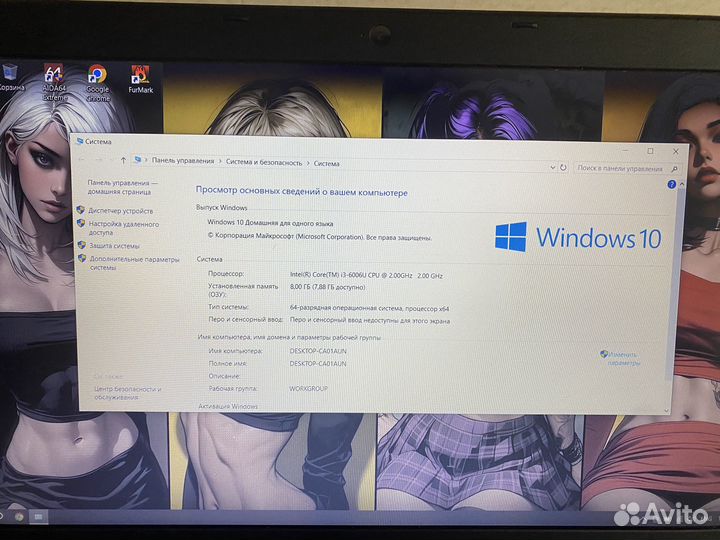Click the processor value 'Intel(R) Core(TM) i3-6006U'
Viewport: 720px width, 540px height.
pyautogui.click(x=366, y=275)
